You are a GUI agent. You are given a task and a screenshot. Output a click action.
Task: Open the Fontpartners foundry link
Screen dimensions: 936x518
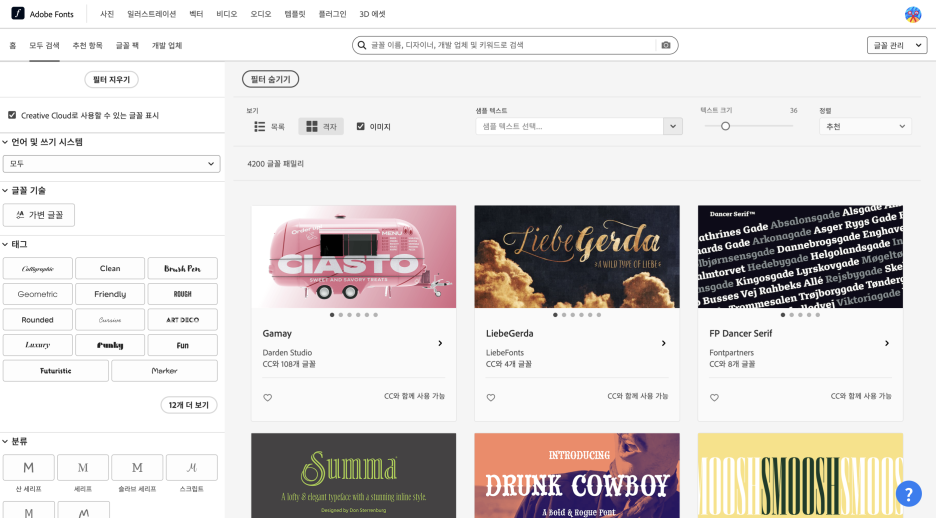[731, 353]
